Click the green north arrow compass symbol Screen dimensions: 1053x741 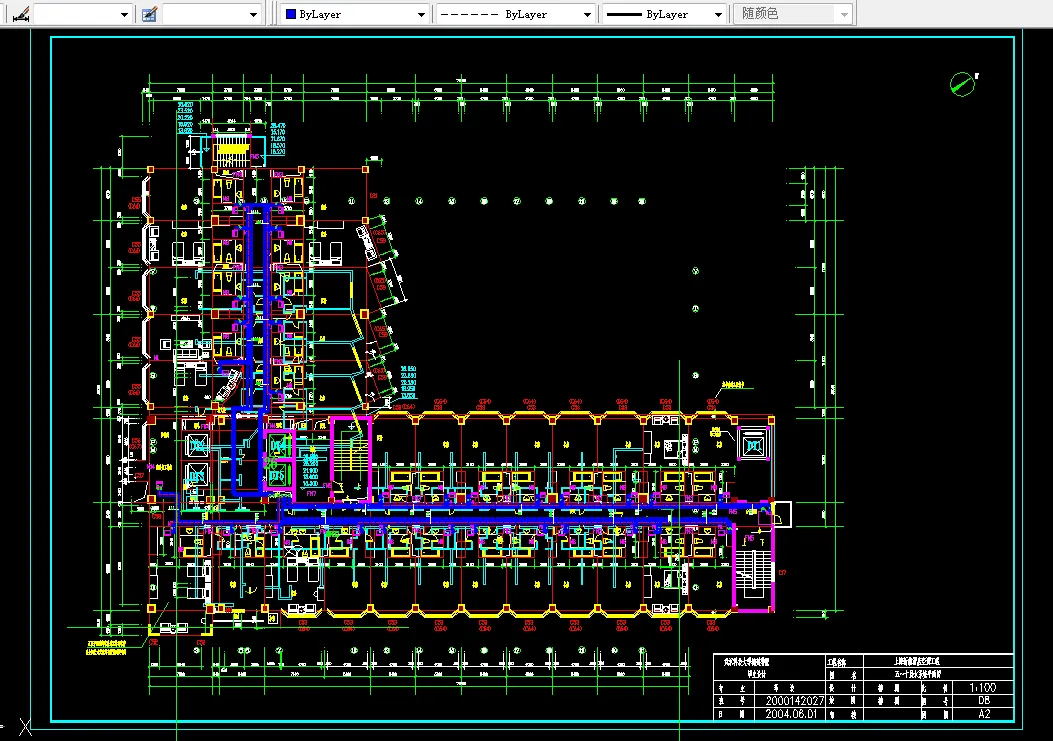coord(963,84)
